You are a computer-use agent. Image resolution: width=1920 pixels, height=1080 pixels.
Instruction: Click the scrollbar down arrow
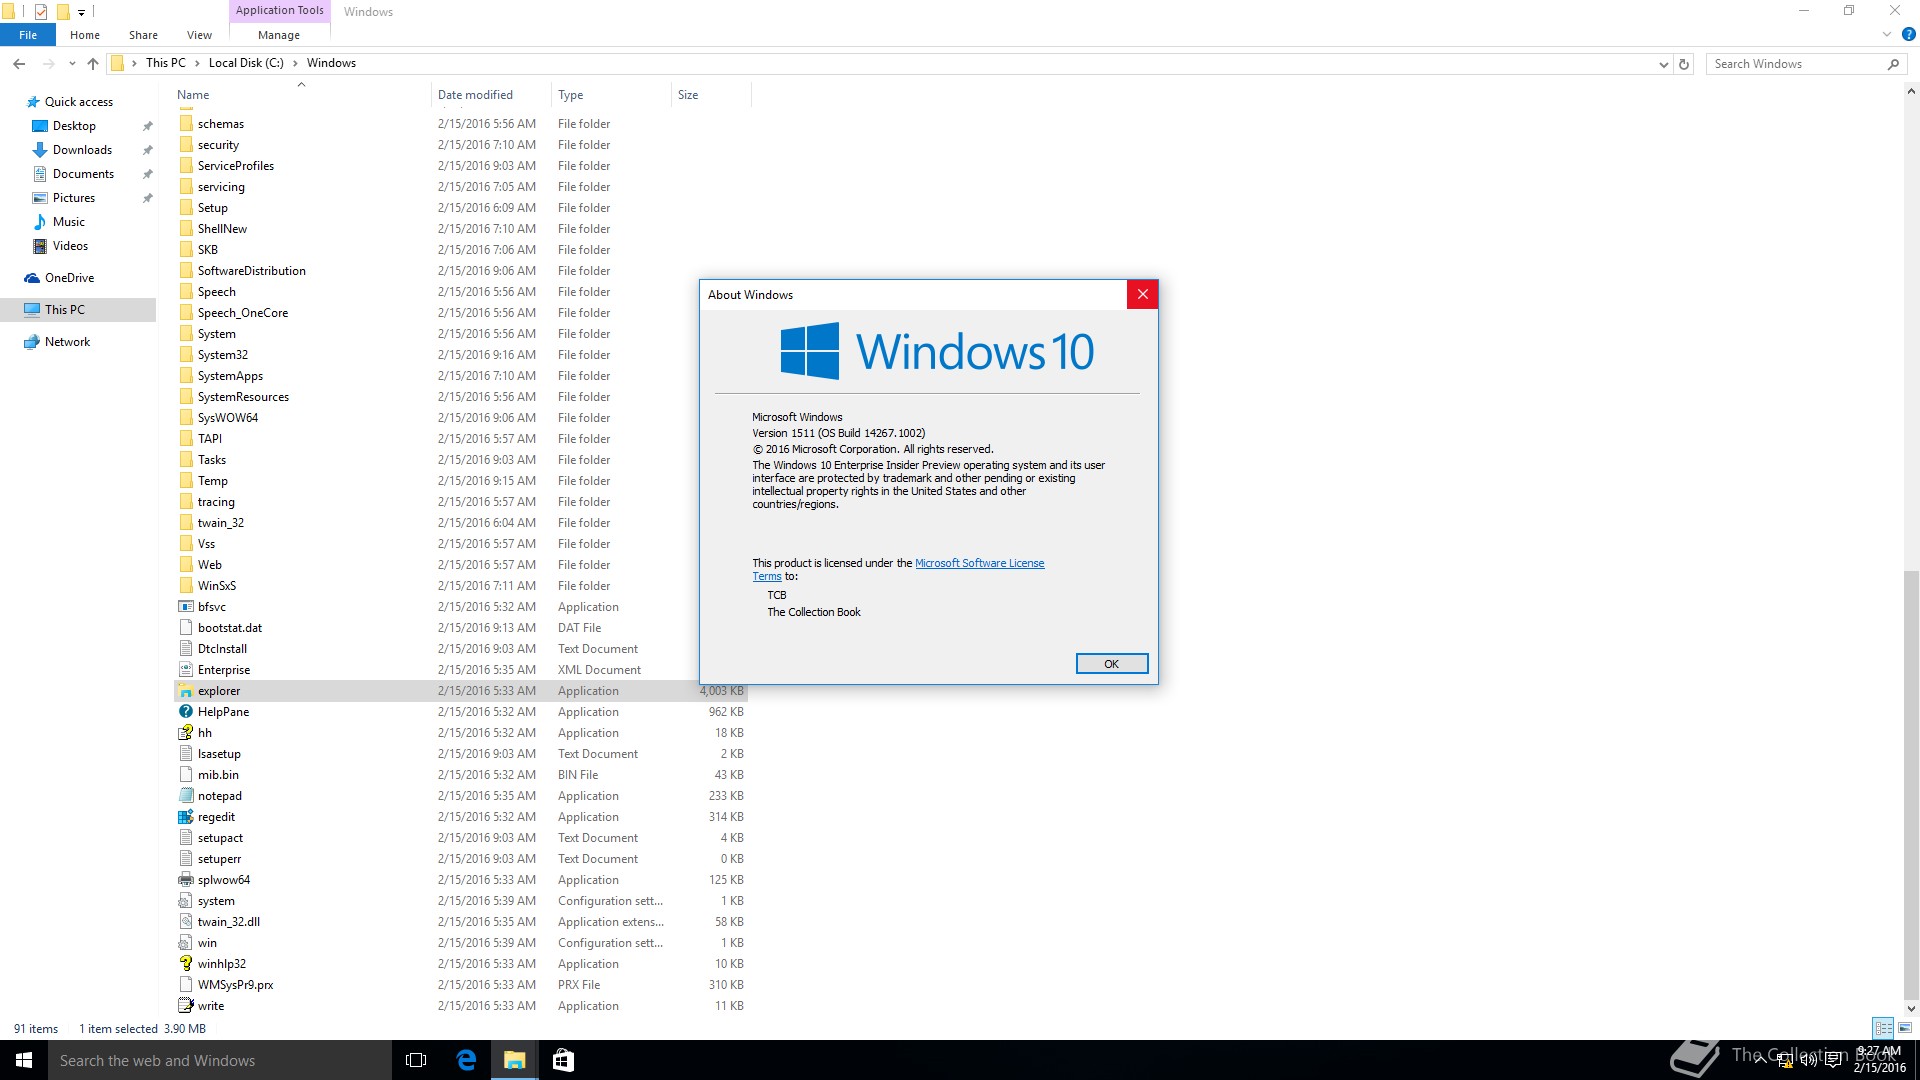pos(1911,1008)
